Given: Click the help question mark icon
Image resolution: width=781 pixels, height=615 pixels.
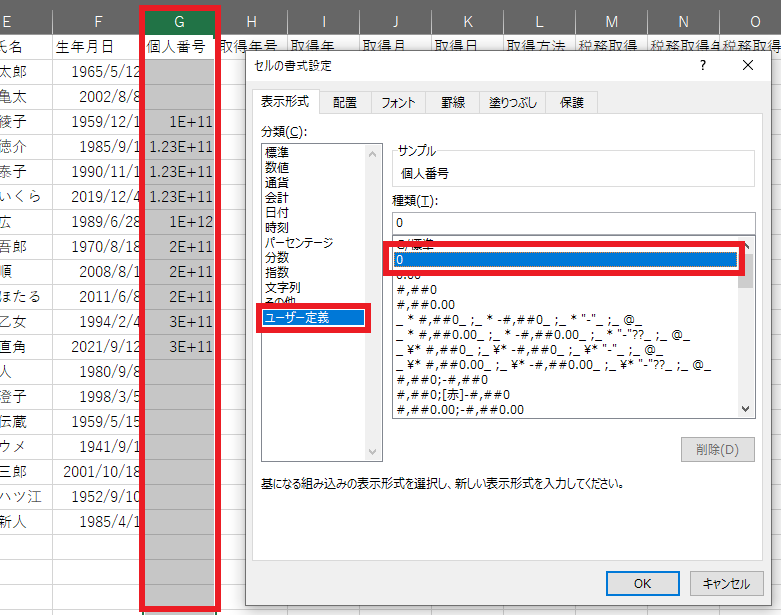Looking at the screenshot, I should coord(703,66).
